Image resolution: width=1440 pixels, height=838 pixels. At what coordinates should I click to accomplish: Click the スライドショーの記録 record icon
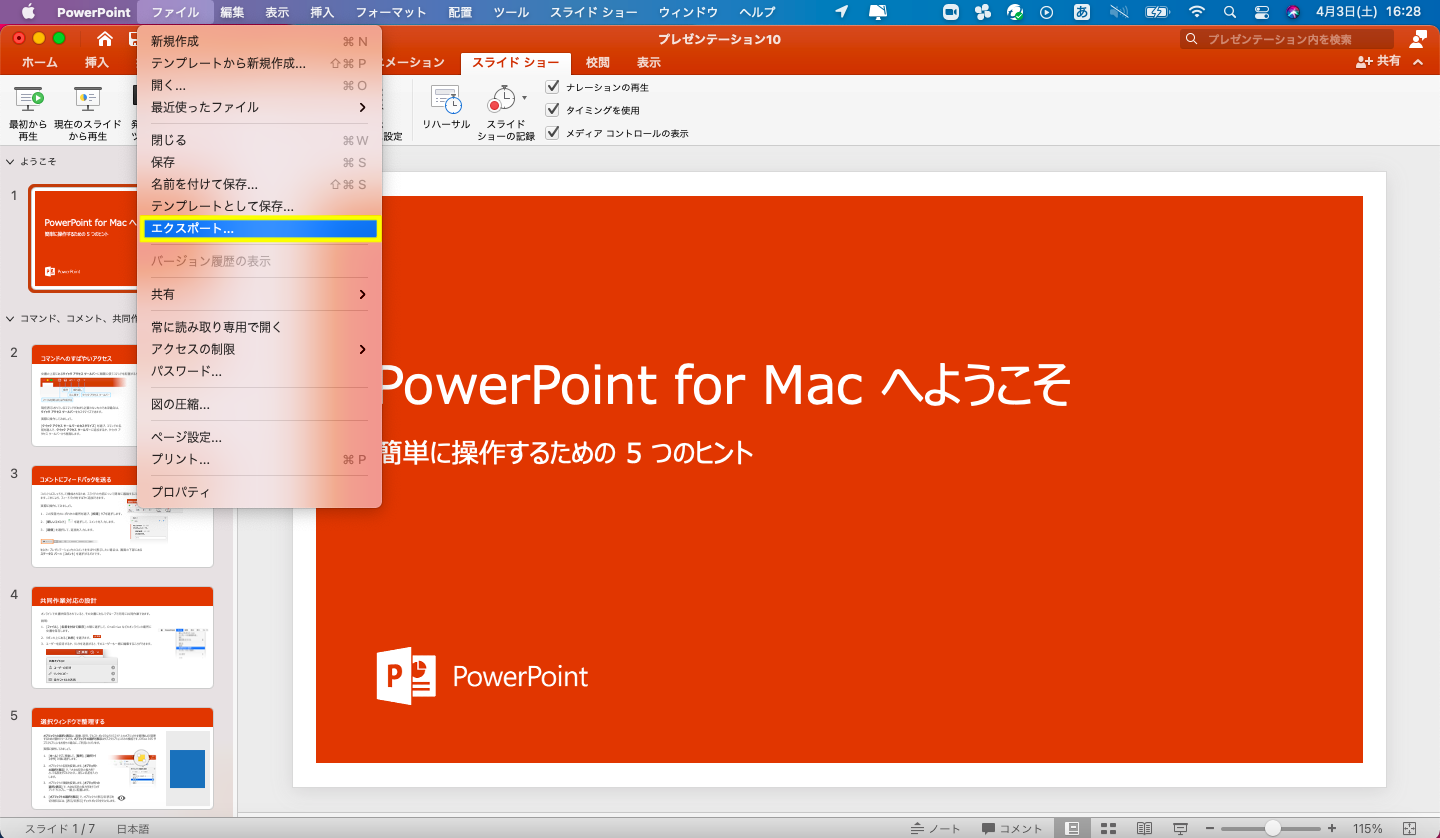click(x=500, y=99)
